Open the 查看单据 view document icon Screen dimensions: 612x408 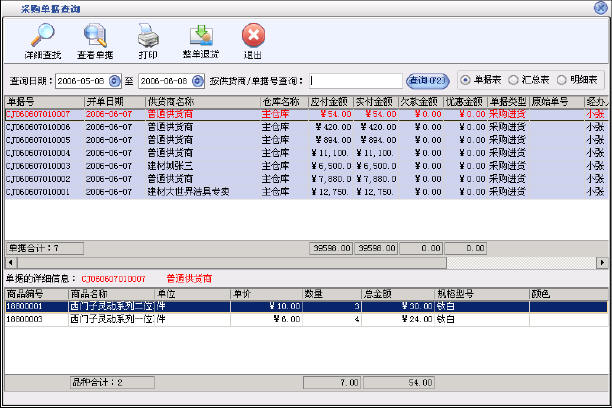point(94,36)
